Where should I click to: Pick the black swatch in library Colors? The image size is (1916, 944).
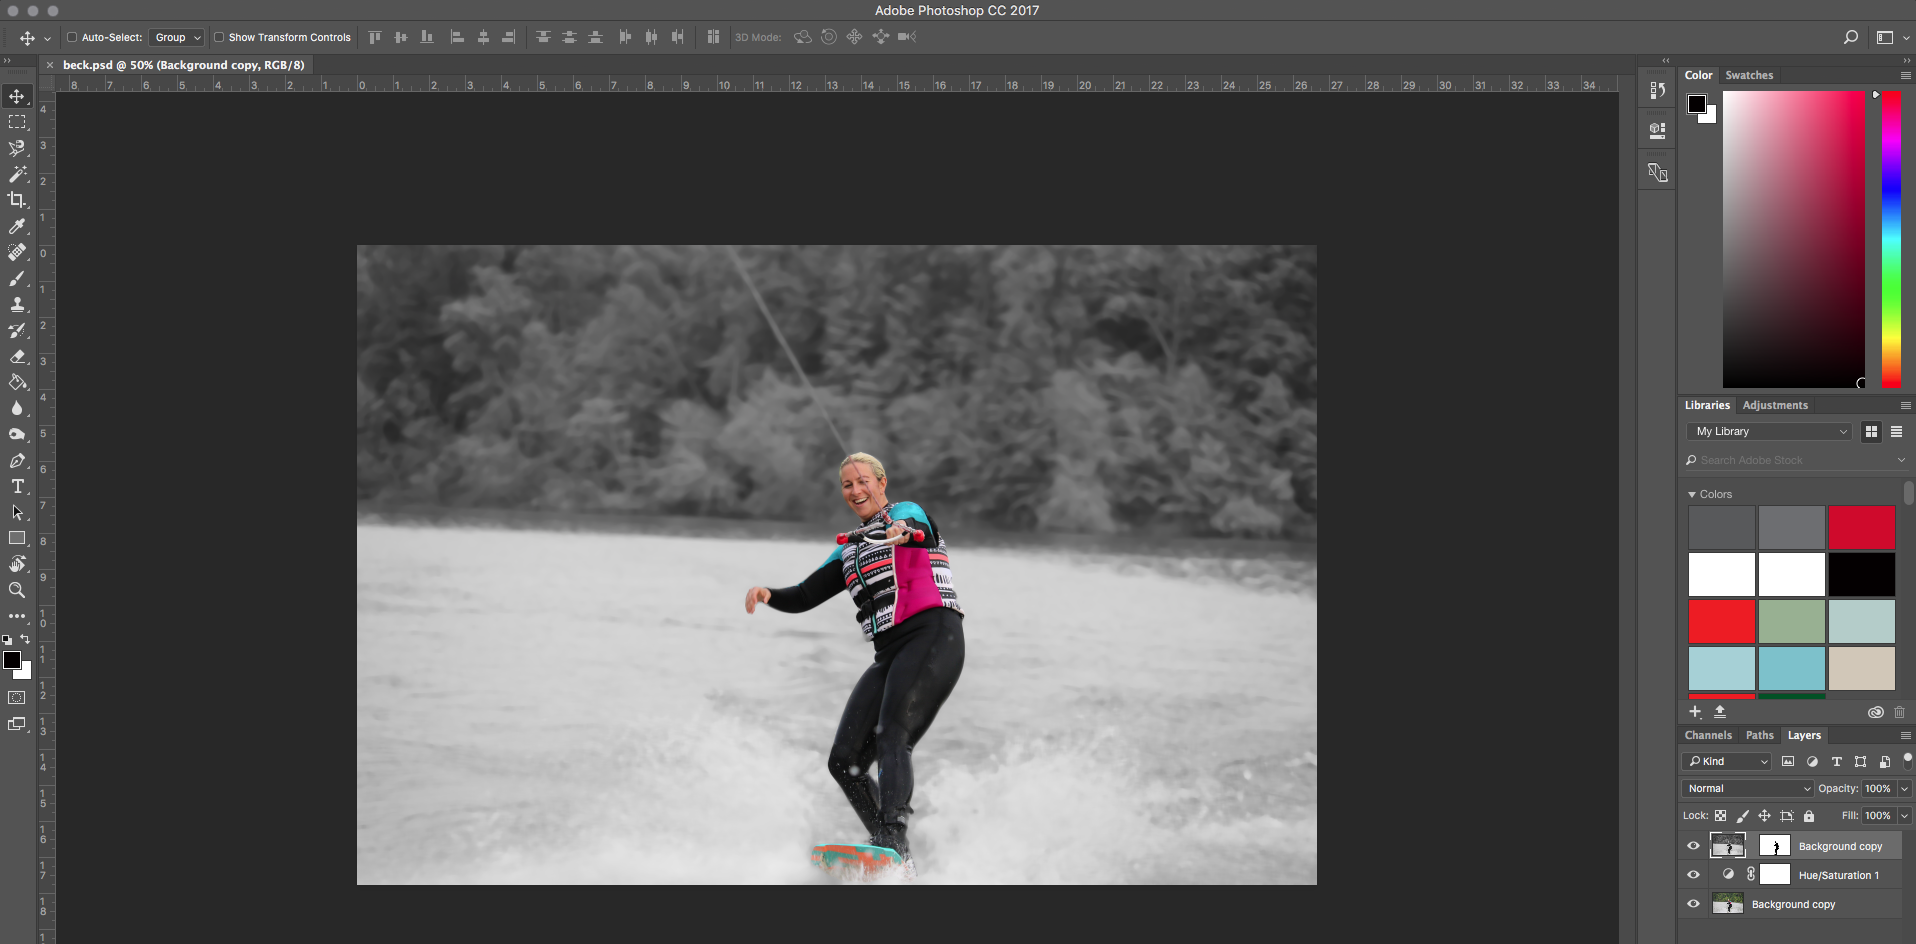1862,575
